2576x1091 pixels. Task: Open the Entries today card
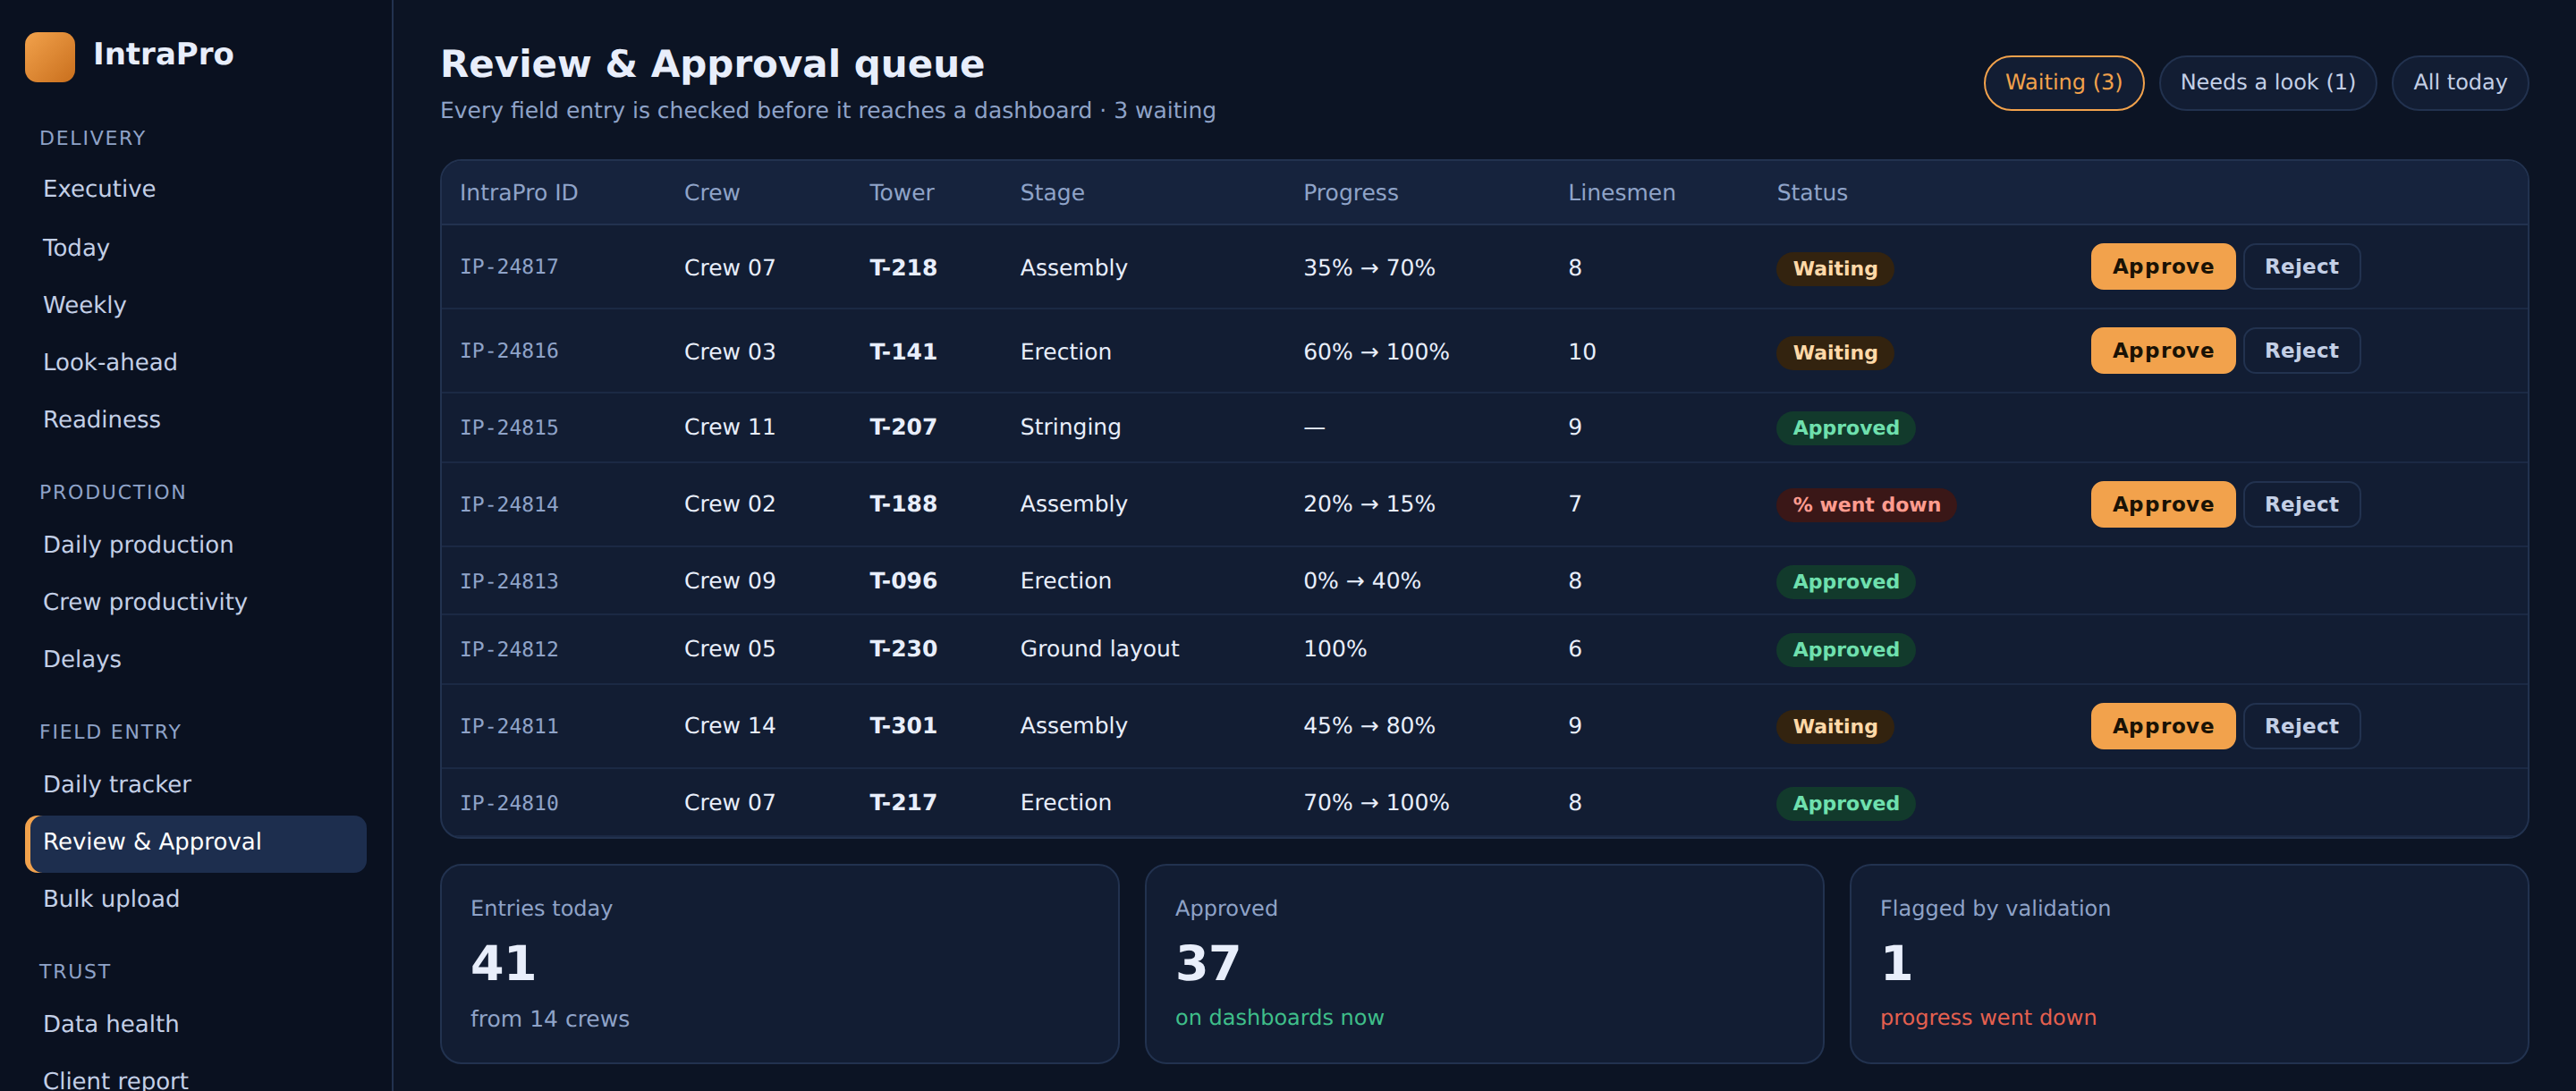pyautogui.click(x=779, y=964)
